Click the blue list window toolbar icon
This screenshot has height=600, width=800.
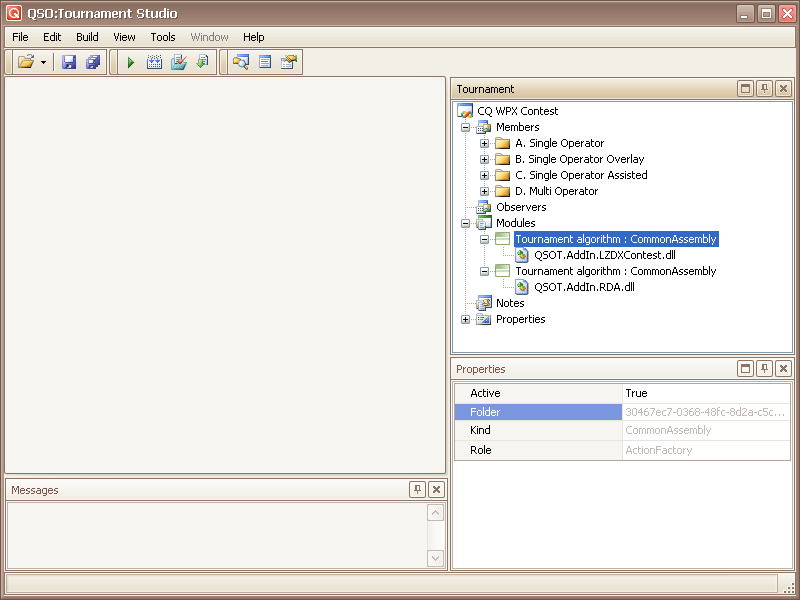pos(265,62)
